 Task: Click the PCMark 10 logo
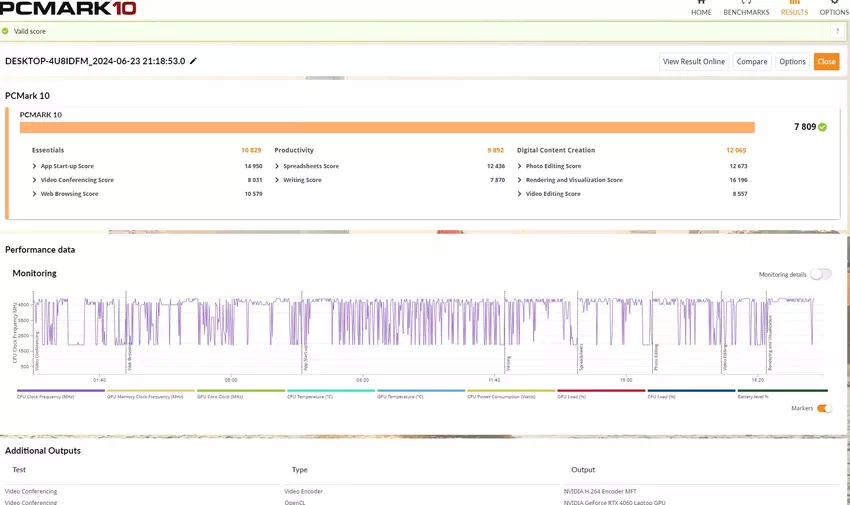coord(70,9)
